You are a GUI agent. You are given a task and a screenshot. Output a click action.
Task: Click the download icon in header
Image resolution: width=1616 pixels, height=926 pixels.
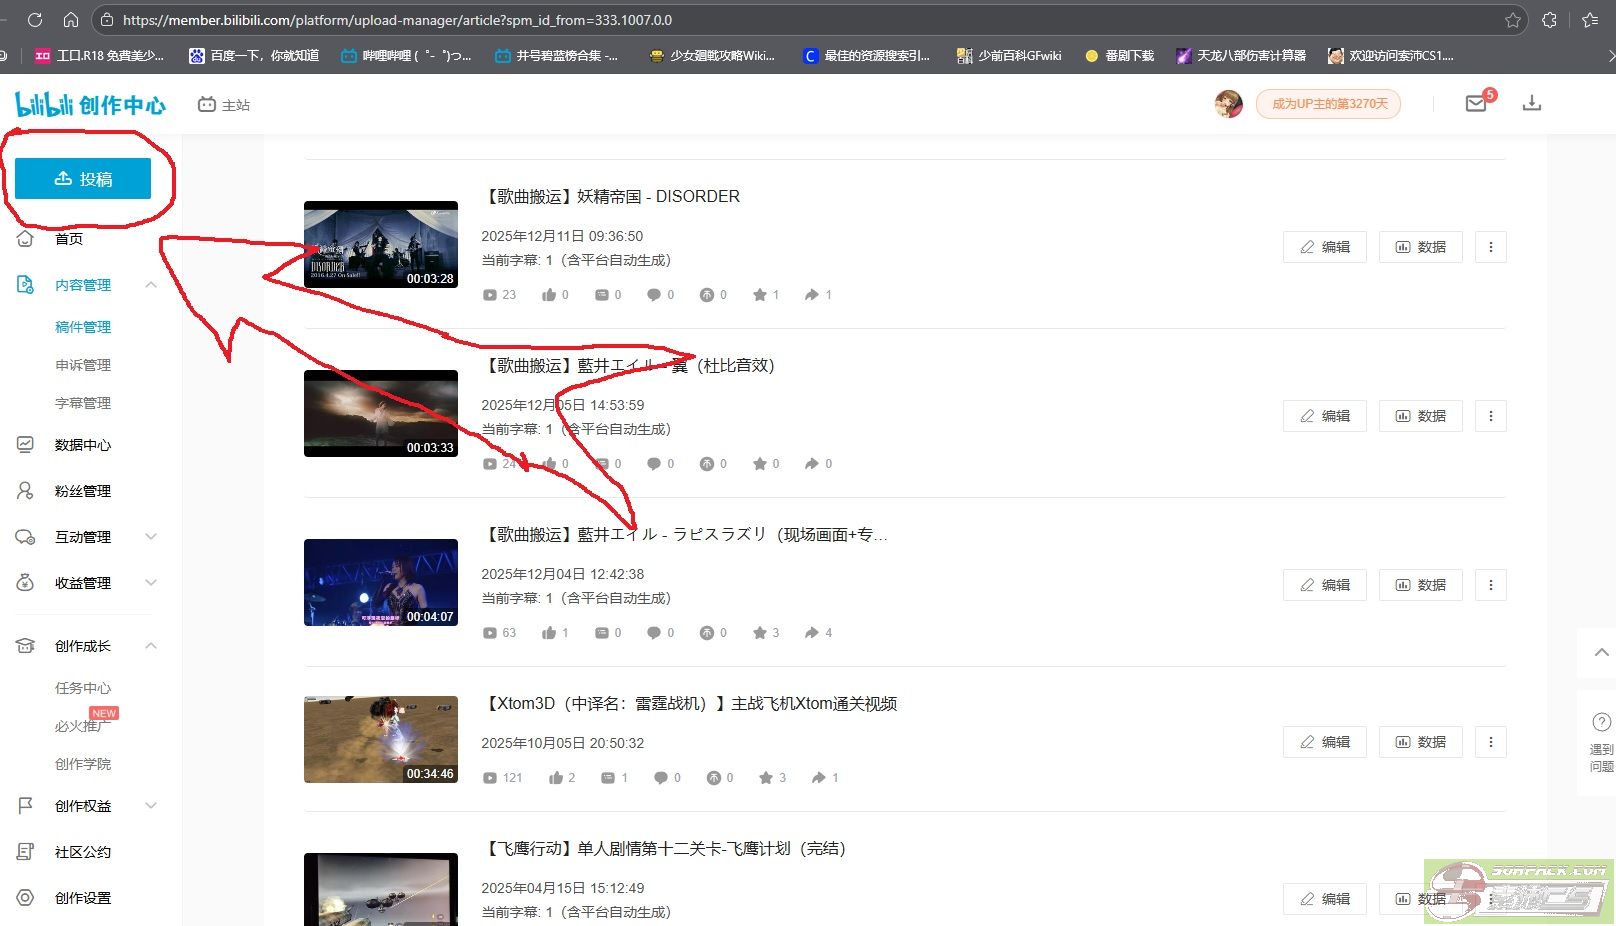point(1531,103)
